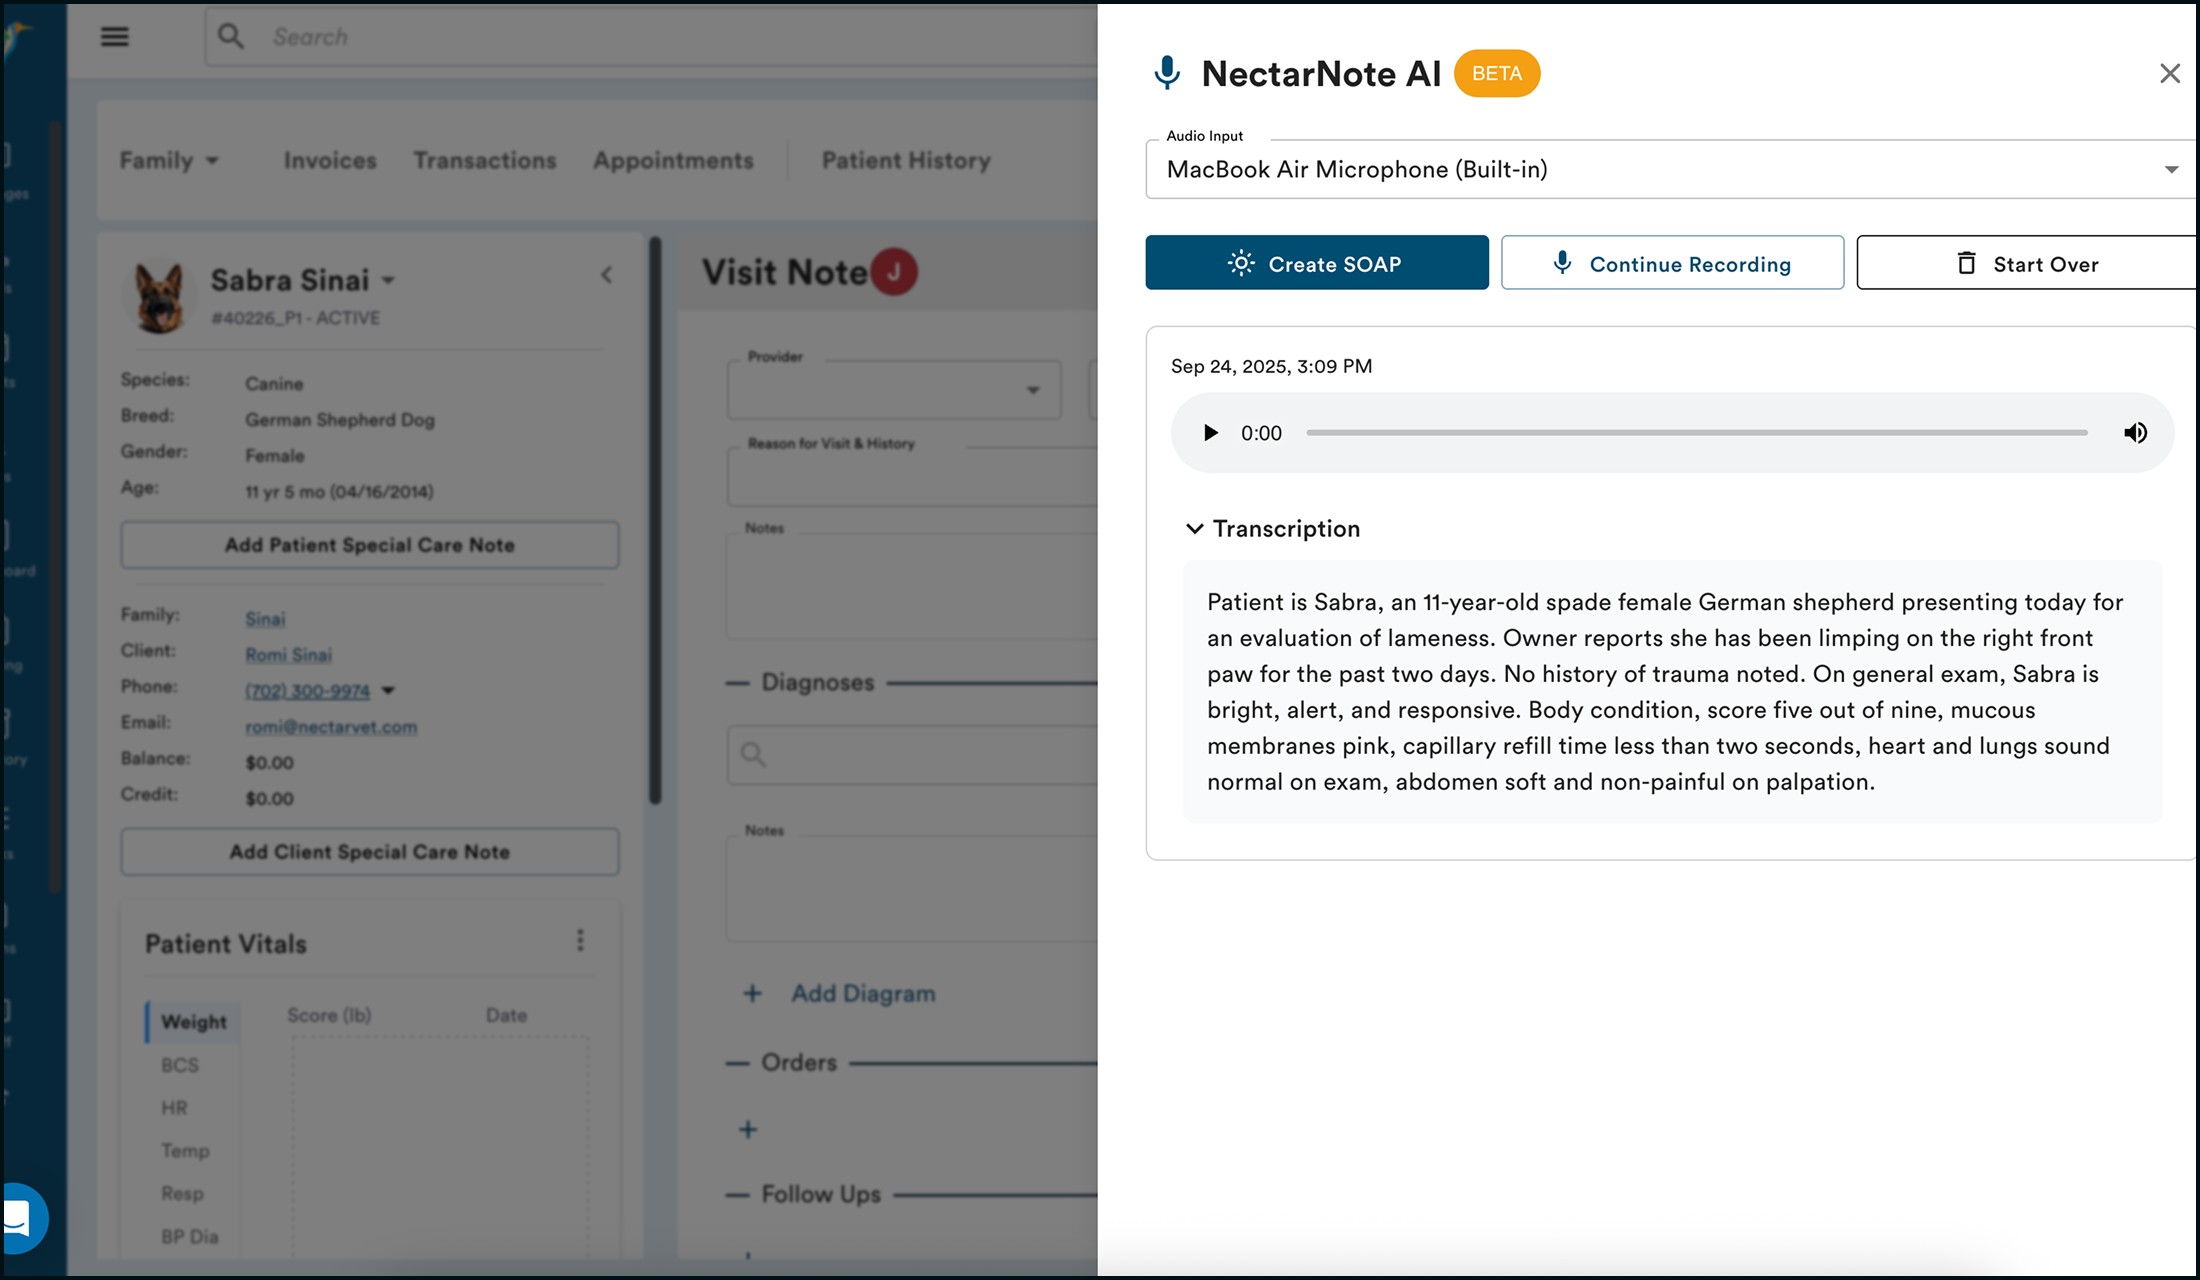Click the search magnifier icon in top bar
Viewport: 2200px width, 1280px height.
tap(231, 37)
